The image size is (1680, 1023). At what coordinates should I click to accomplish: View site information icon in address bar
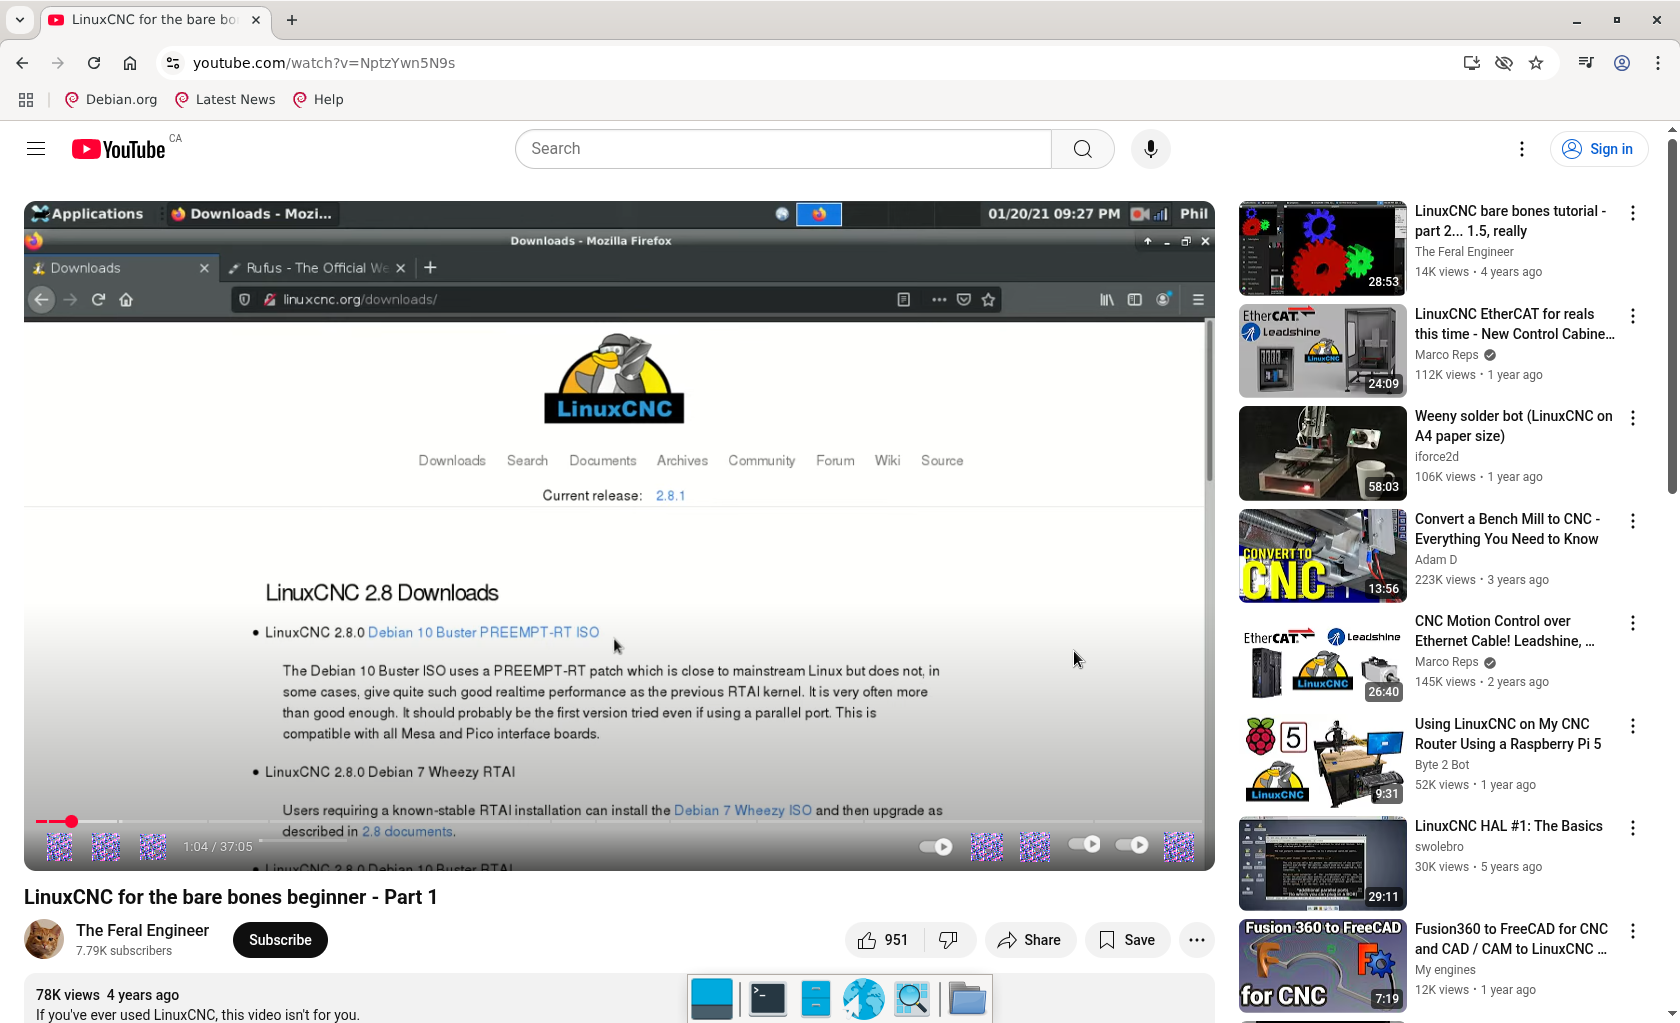pyautogui.click(x=173, y=63)
